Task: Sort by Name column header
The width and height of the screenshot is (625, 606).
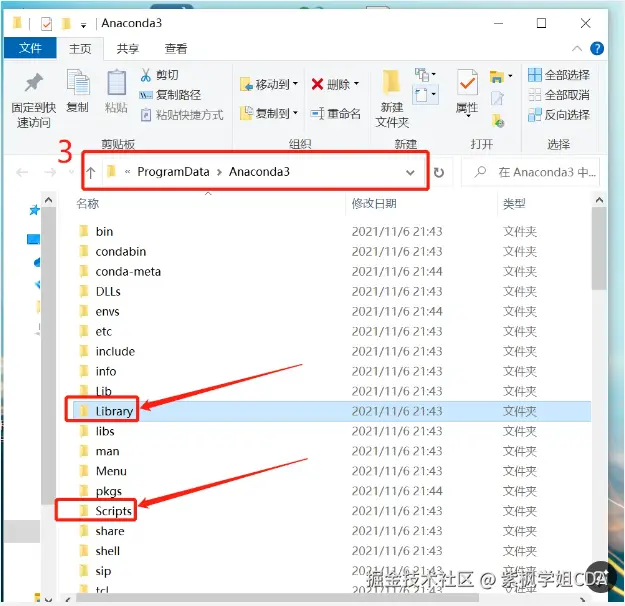Action: tap(88, 204)
